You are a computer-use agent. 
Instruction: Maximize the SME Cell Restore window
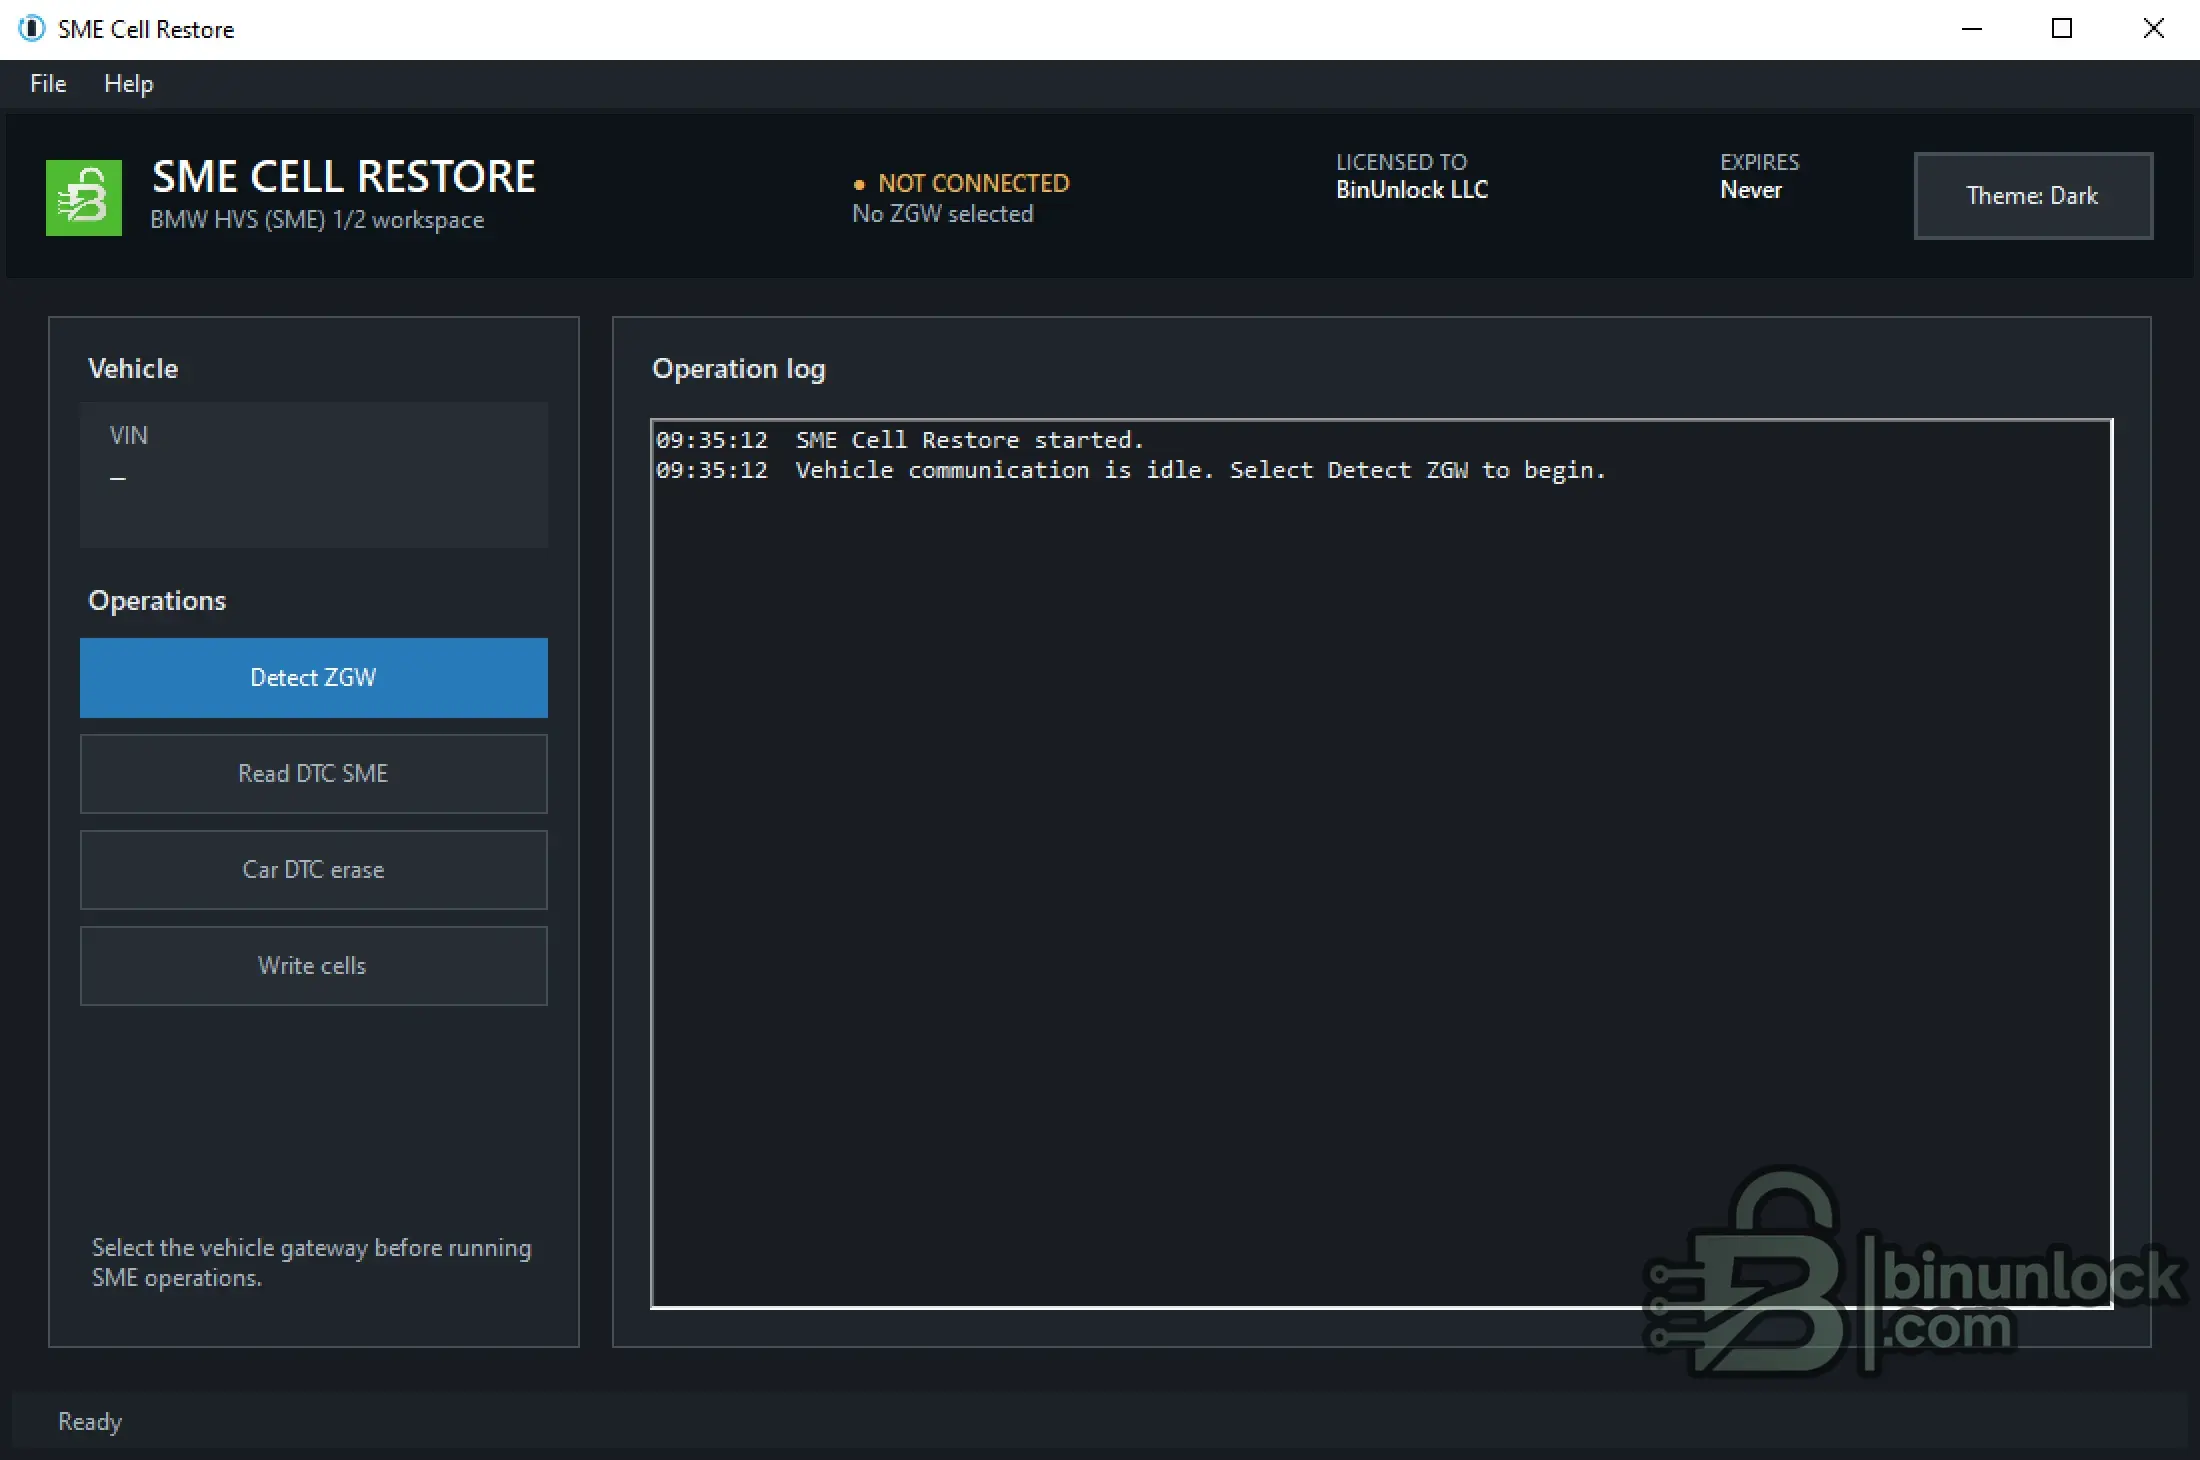[x=2062, y=29]
